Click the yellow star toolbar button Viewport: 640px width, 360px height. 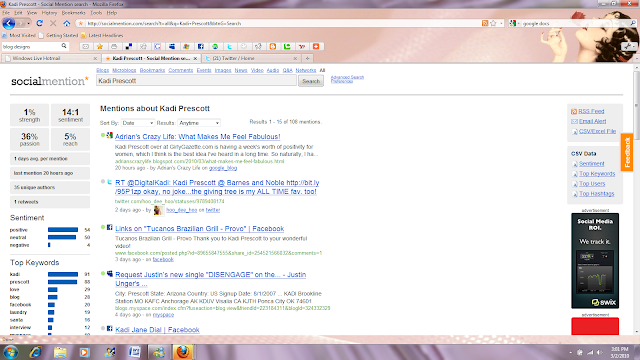[x=100, y=47]
